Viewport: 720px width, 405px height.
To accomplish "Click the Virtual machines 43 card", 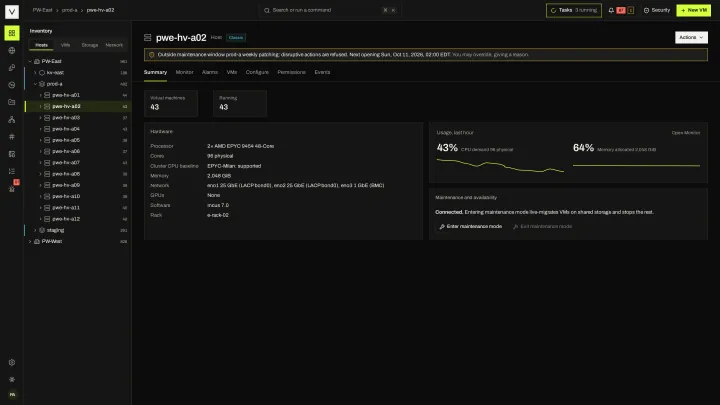I will [171, 103].
